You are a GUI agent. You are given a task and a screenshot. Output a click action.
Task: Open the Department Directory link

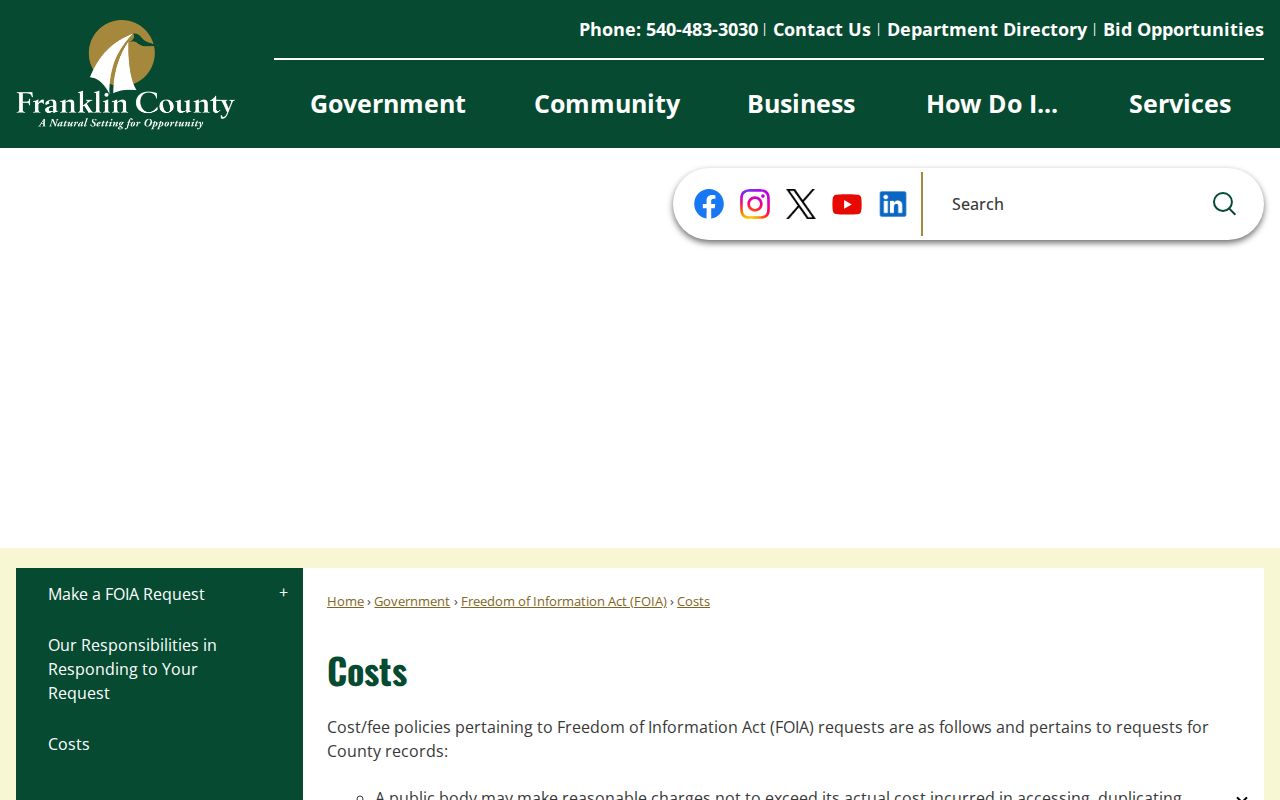click(987, 30)
